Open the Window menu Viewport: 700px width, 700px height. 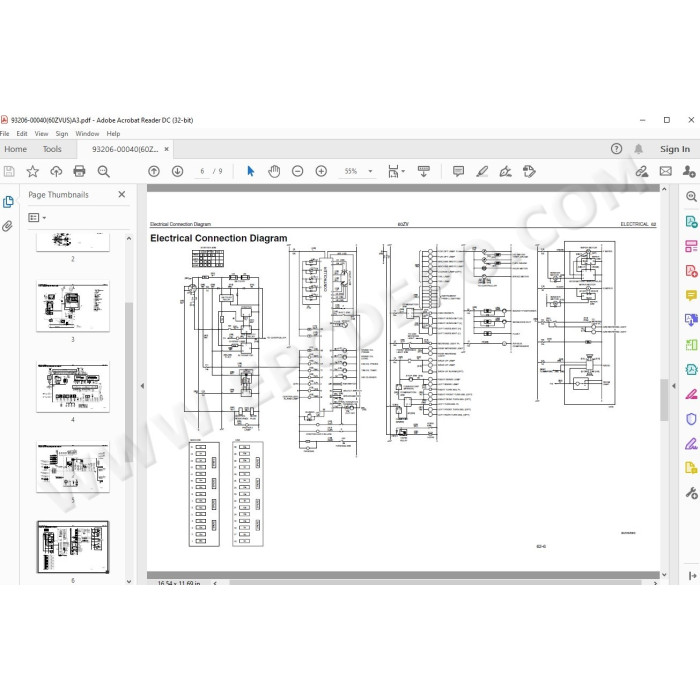pyautogui.click(x=87, y=133)
